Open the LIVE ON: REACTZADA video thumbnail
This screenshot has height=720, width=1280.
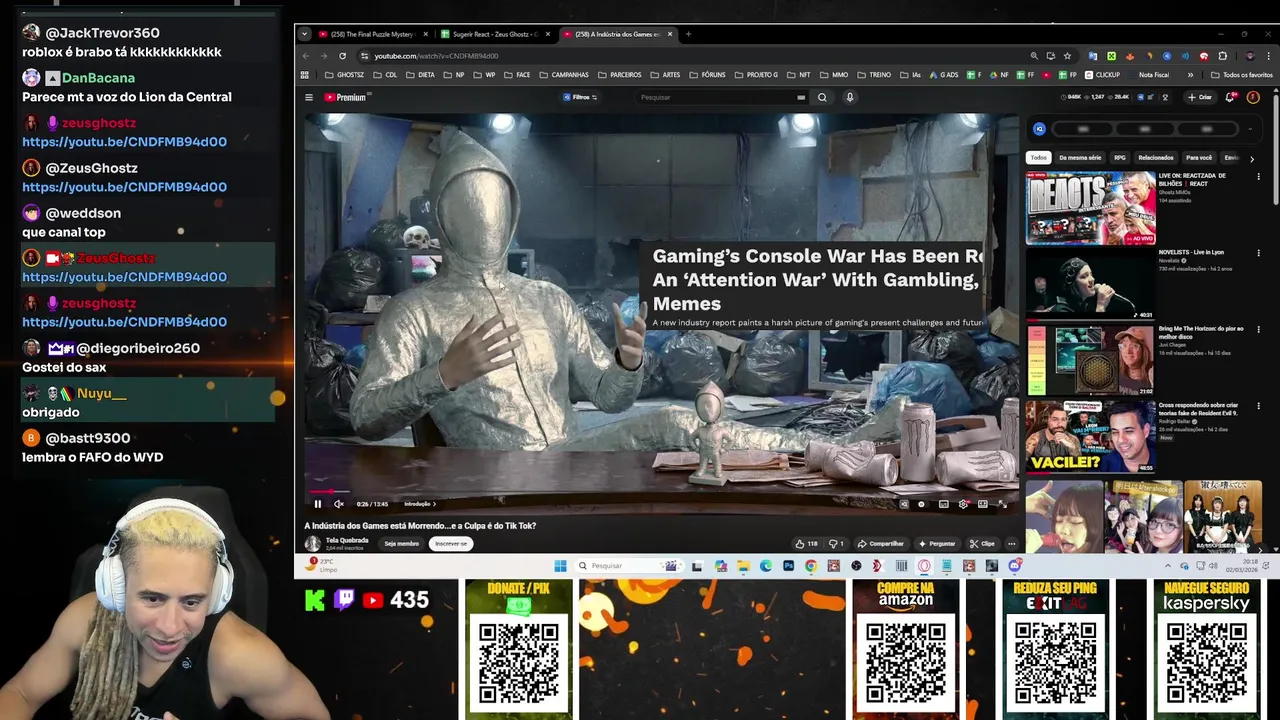[1090, 207]
